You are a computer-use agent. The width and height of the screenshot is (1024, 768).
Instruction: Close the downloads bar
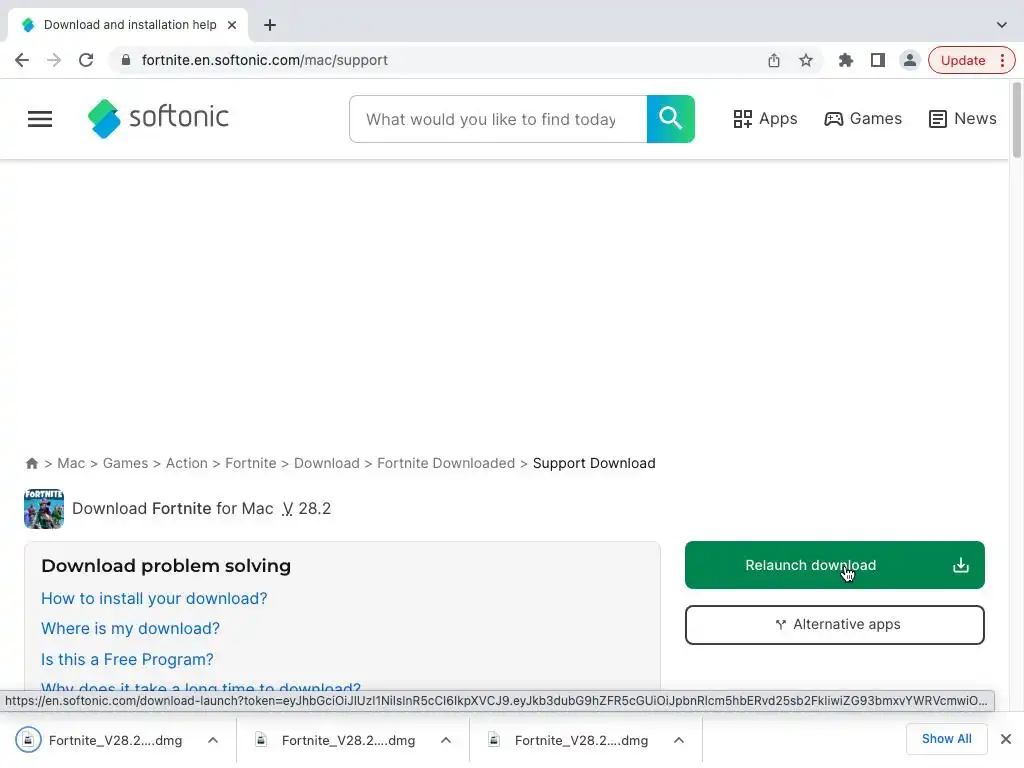pos(1006,739)
